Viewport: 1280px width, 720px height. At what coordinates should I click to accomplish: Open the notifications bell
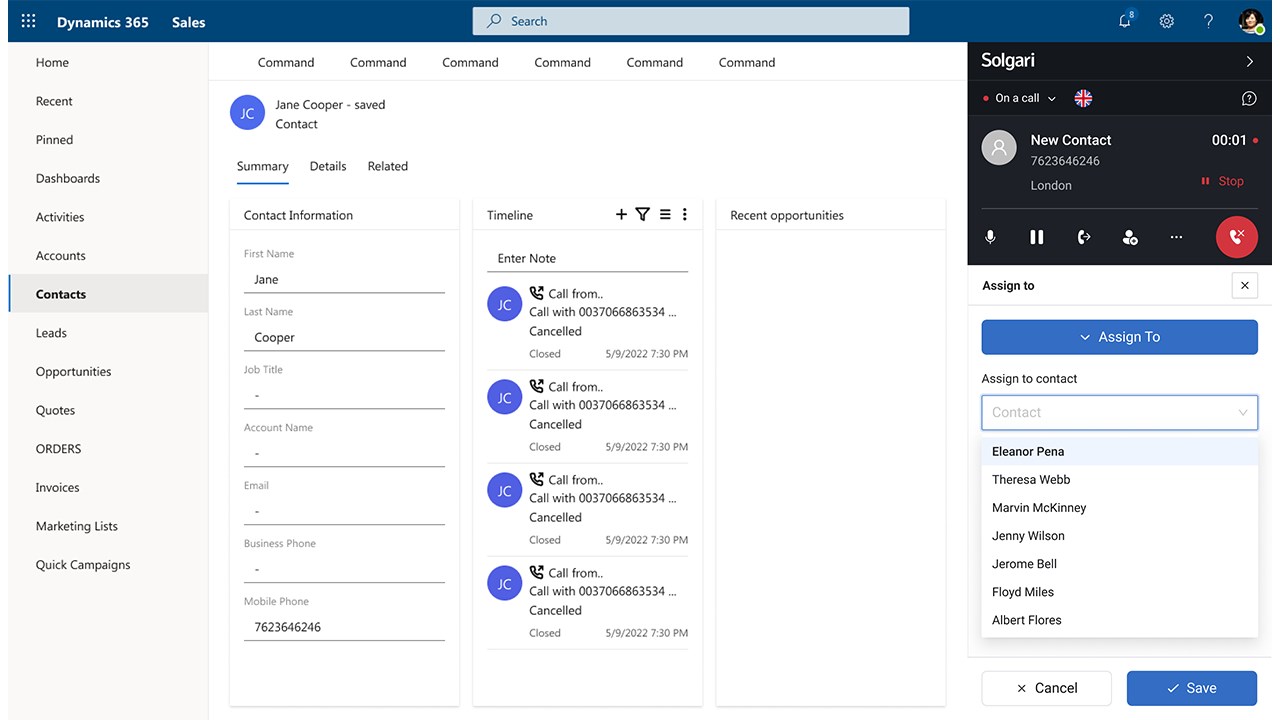(x=1125, y=21)
